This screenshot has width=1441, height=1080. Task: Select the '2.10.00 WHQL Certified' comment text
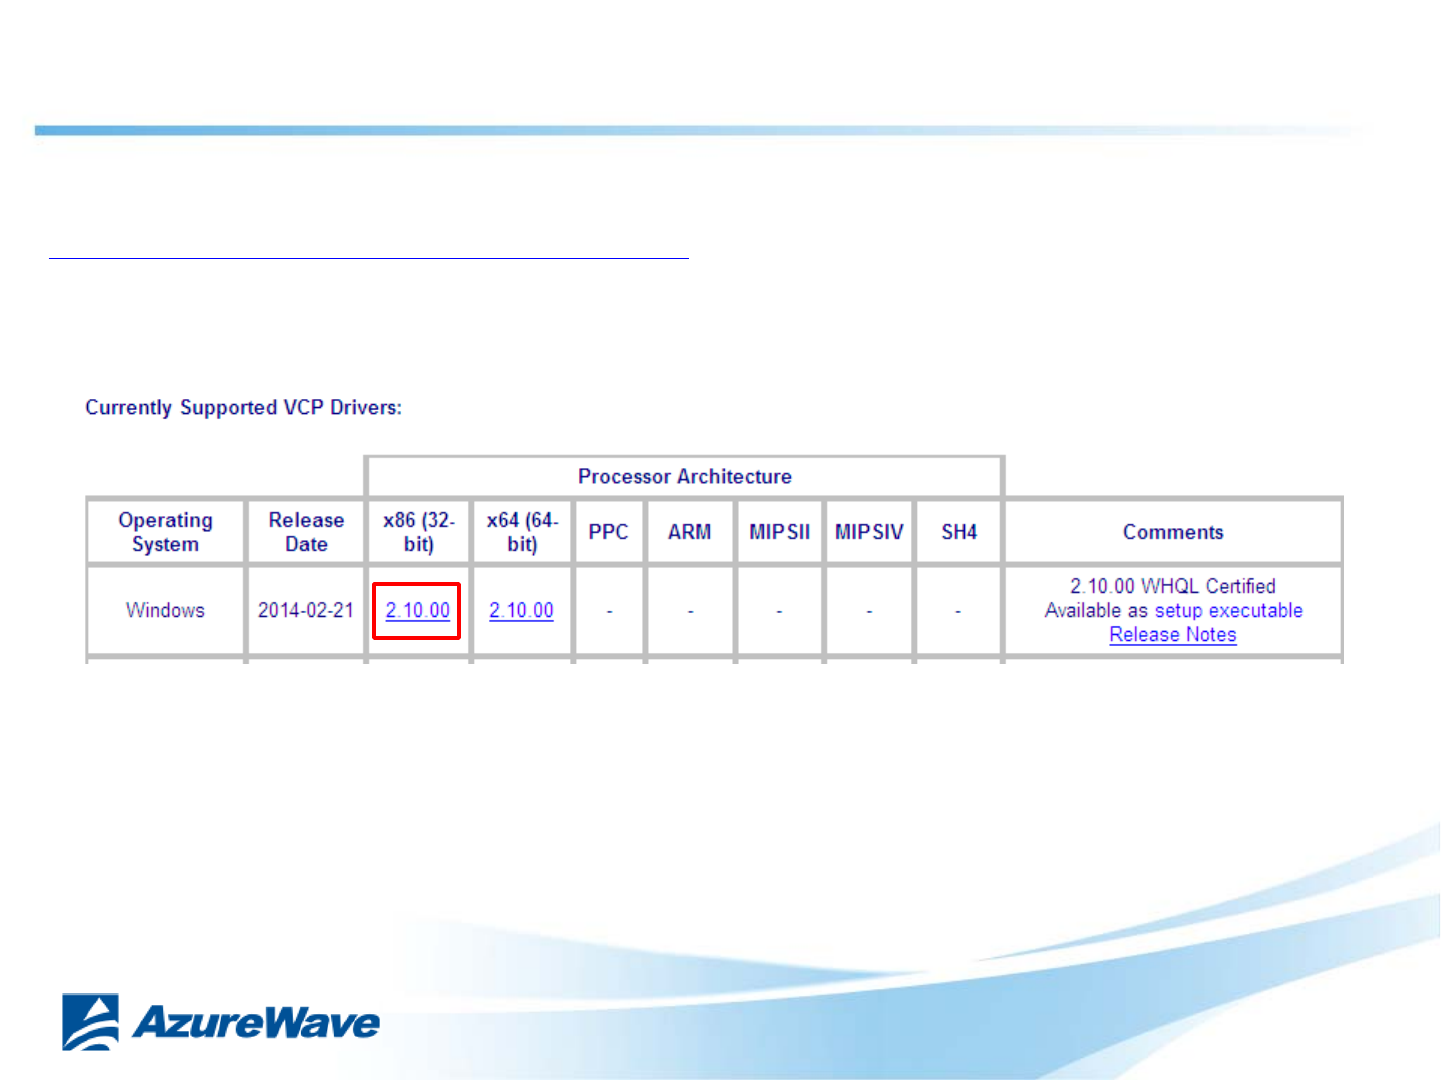[x=1173, y=586]
